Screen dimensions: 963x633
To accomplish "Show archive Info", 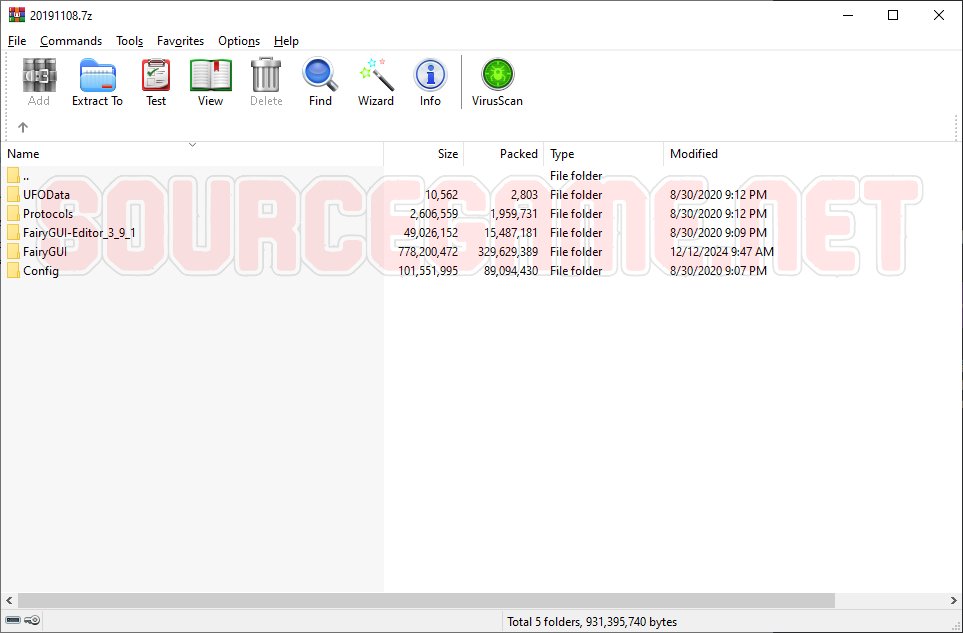I will (430, 82).
